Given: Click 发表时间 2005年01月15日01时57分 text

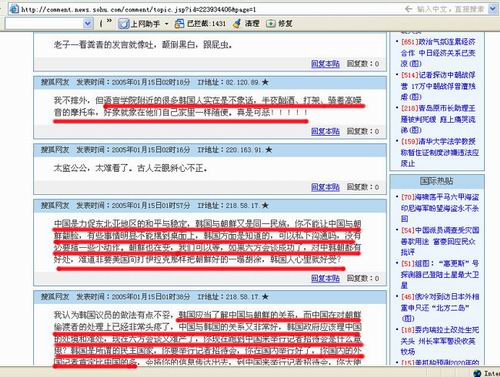Looking at the screenshot, I should pyautogui.click(x=134, y=205).
